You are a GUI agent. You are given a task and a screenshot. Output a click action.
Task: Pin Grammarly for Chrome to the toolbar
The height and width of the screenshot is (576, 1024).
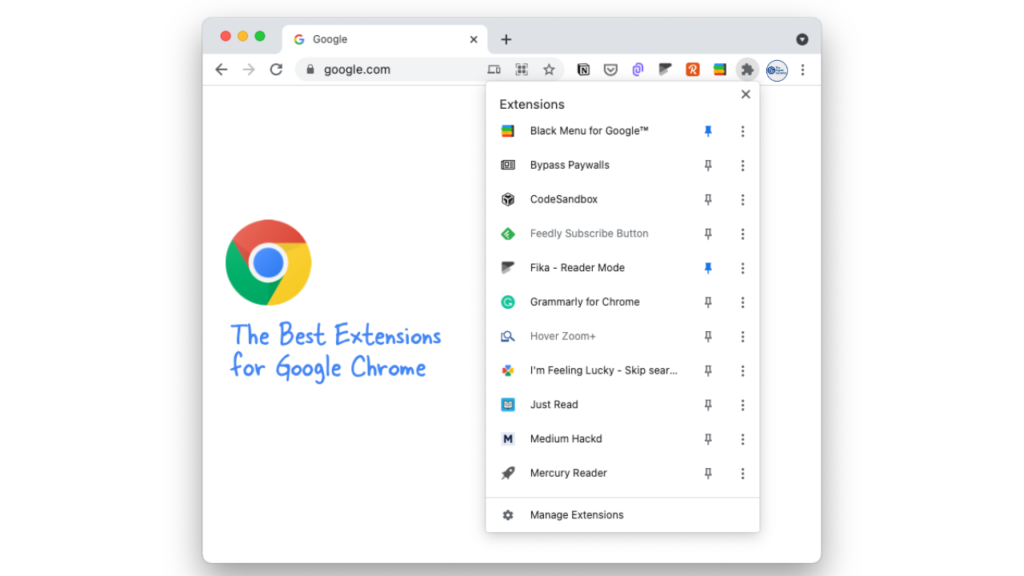tap(708, 302)
